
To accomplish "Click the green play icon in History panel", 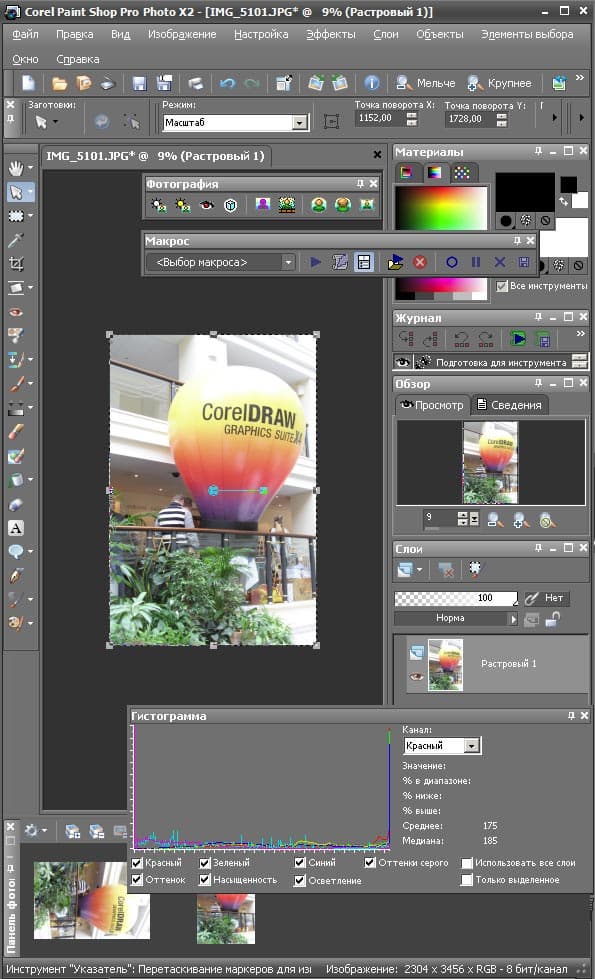I will click(518, 339).
